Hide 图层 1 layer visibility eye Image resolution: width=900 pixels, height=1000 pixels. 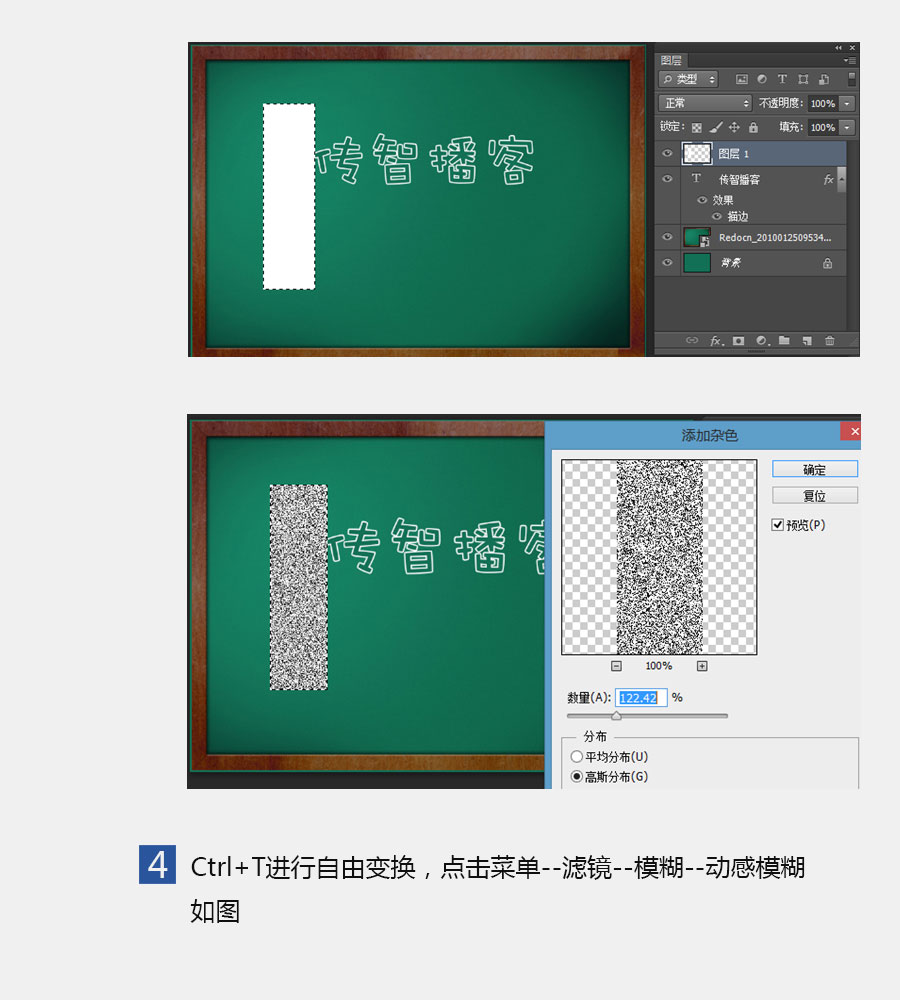pyautogui.click(x=667, y=153)
